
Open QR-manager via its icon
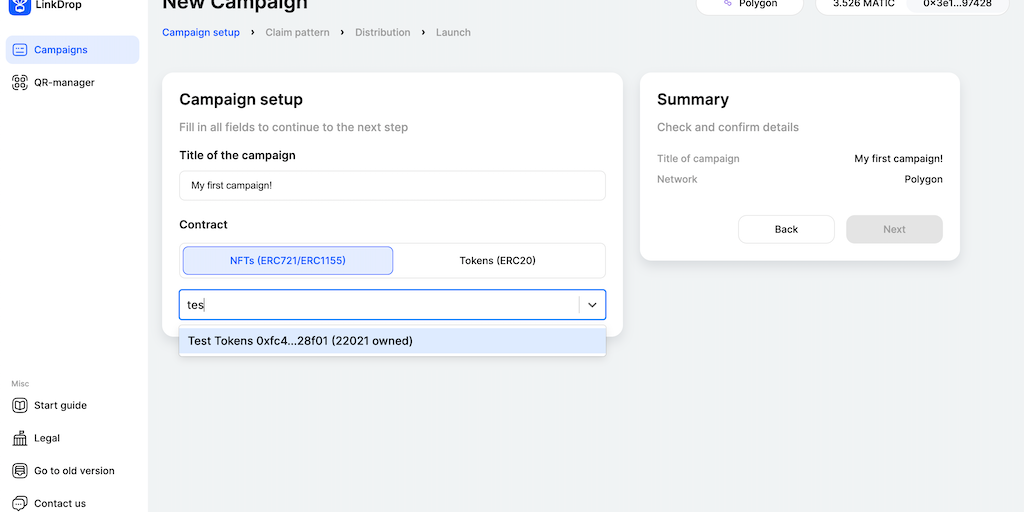[20, 83]
